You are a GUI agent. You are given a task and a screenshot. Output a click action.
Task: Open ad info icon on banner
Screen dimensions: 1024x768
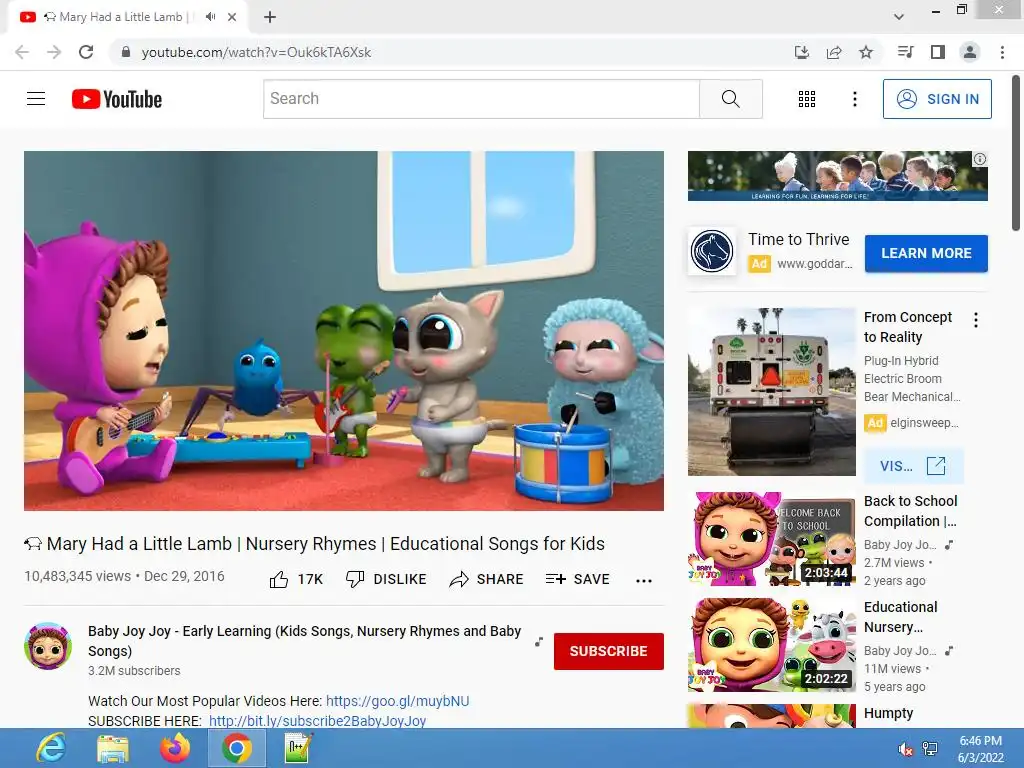980,159
